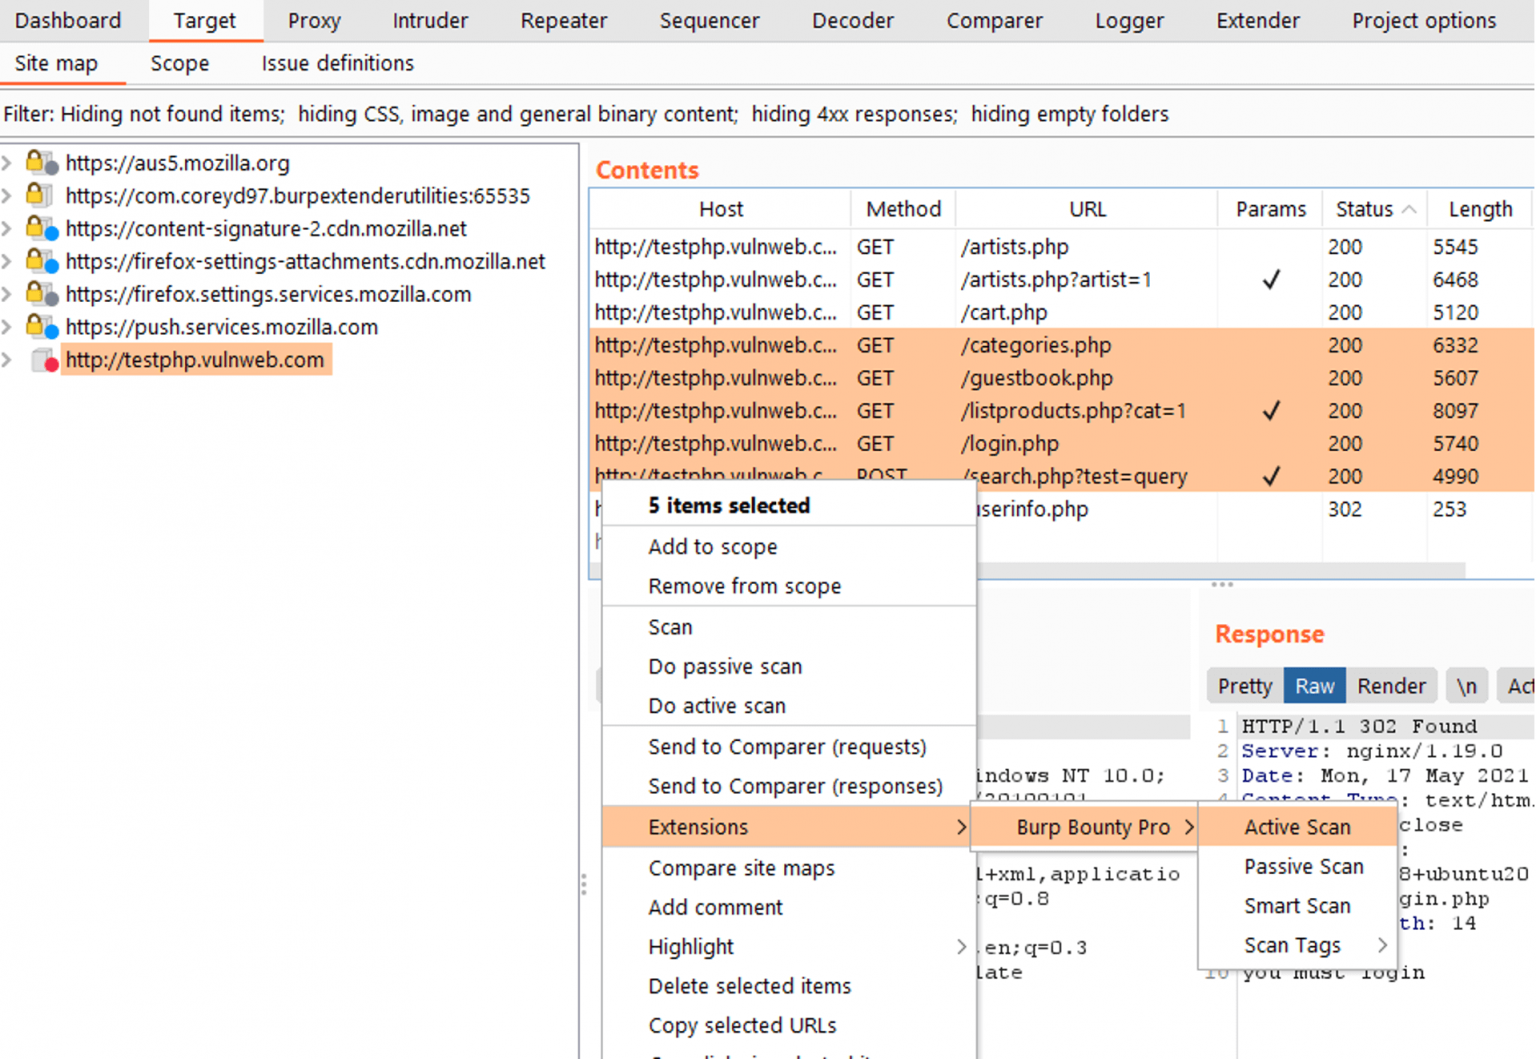
Task: Click the lock icon beside firefox-settings-attachments.cdn.mozilla.net
Action: click(36, 261)
